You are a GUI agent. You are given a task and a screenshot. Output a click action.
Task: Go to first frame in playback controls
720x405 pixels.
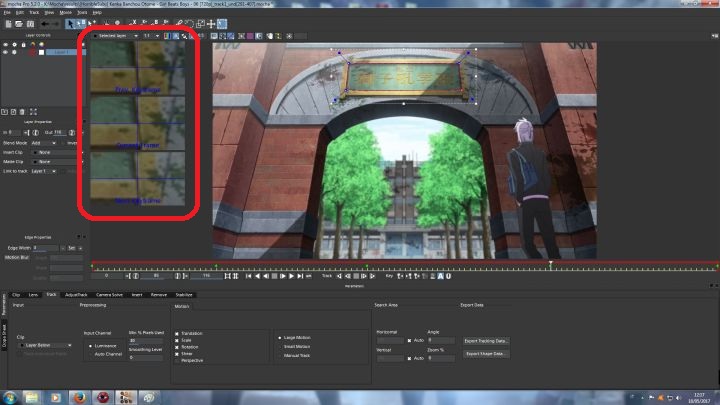(248, 276)
